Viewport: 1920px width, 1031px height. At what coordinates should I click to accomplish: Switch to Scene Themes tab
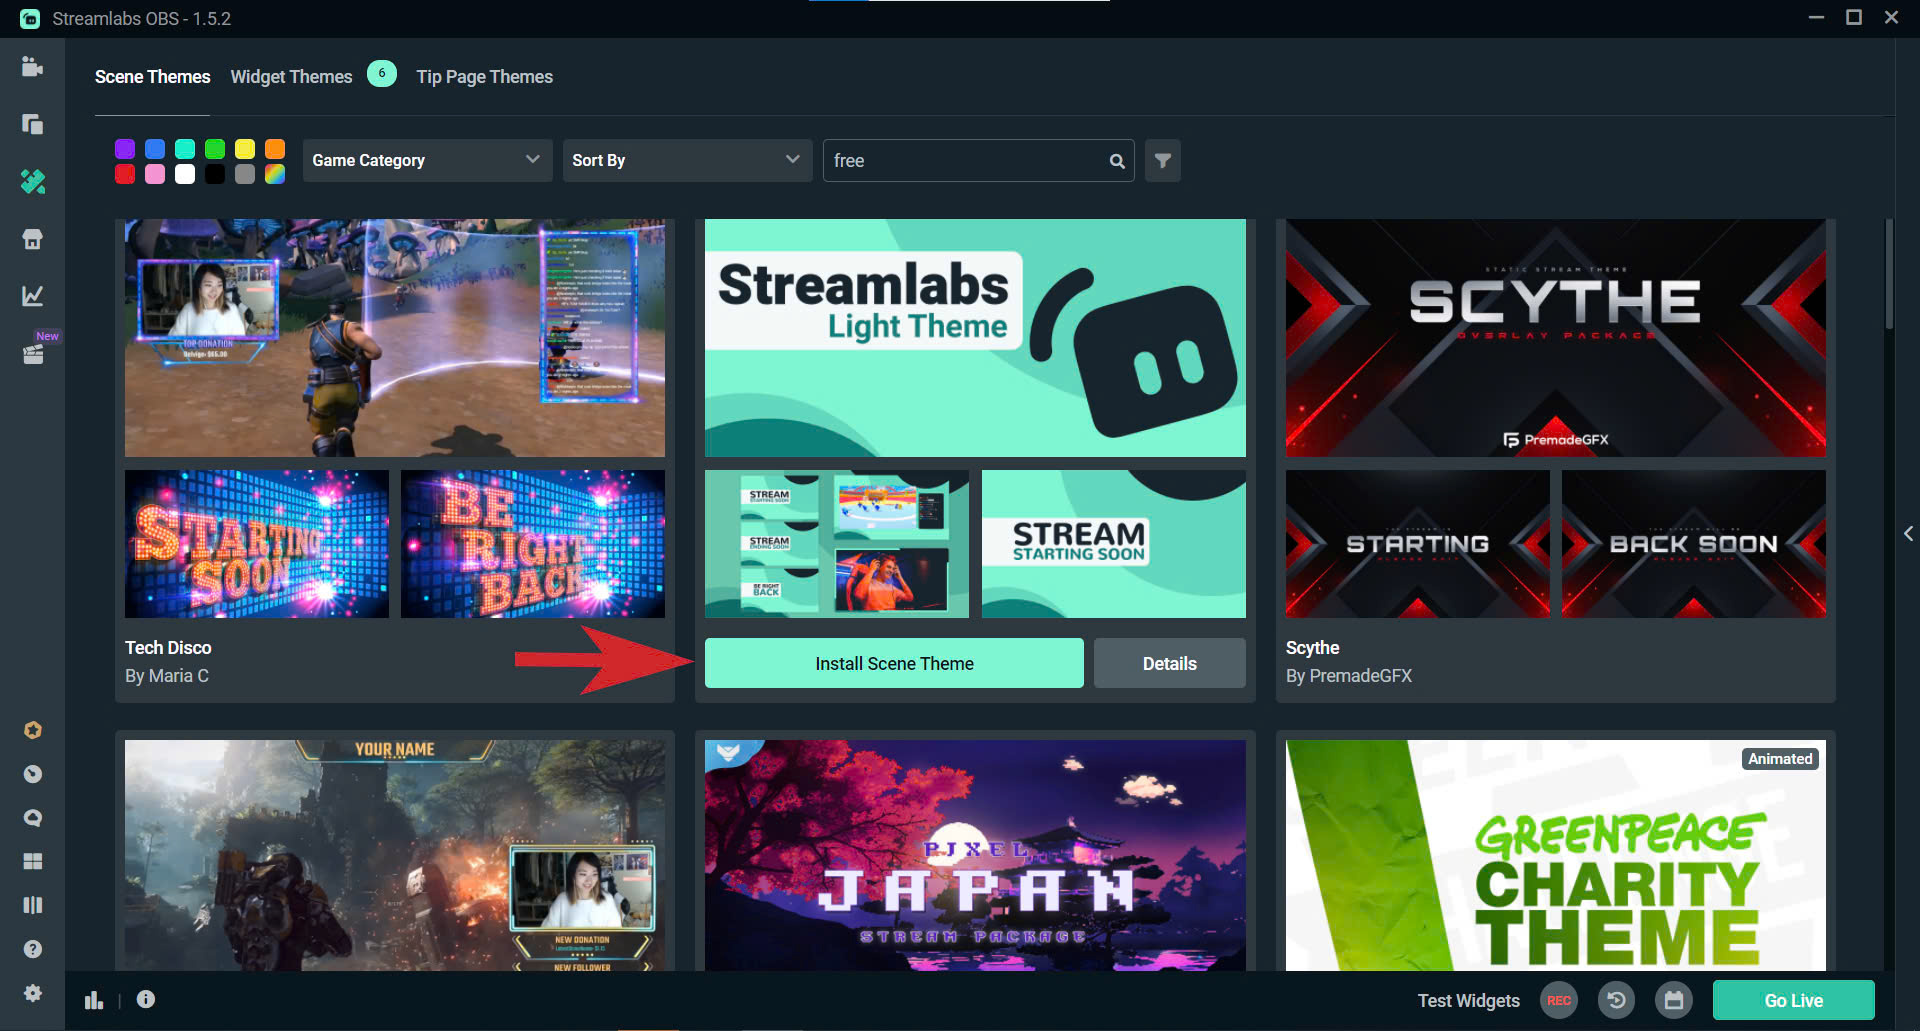click(152, 77)
